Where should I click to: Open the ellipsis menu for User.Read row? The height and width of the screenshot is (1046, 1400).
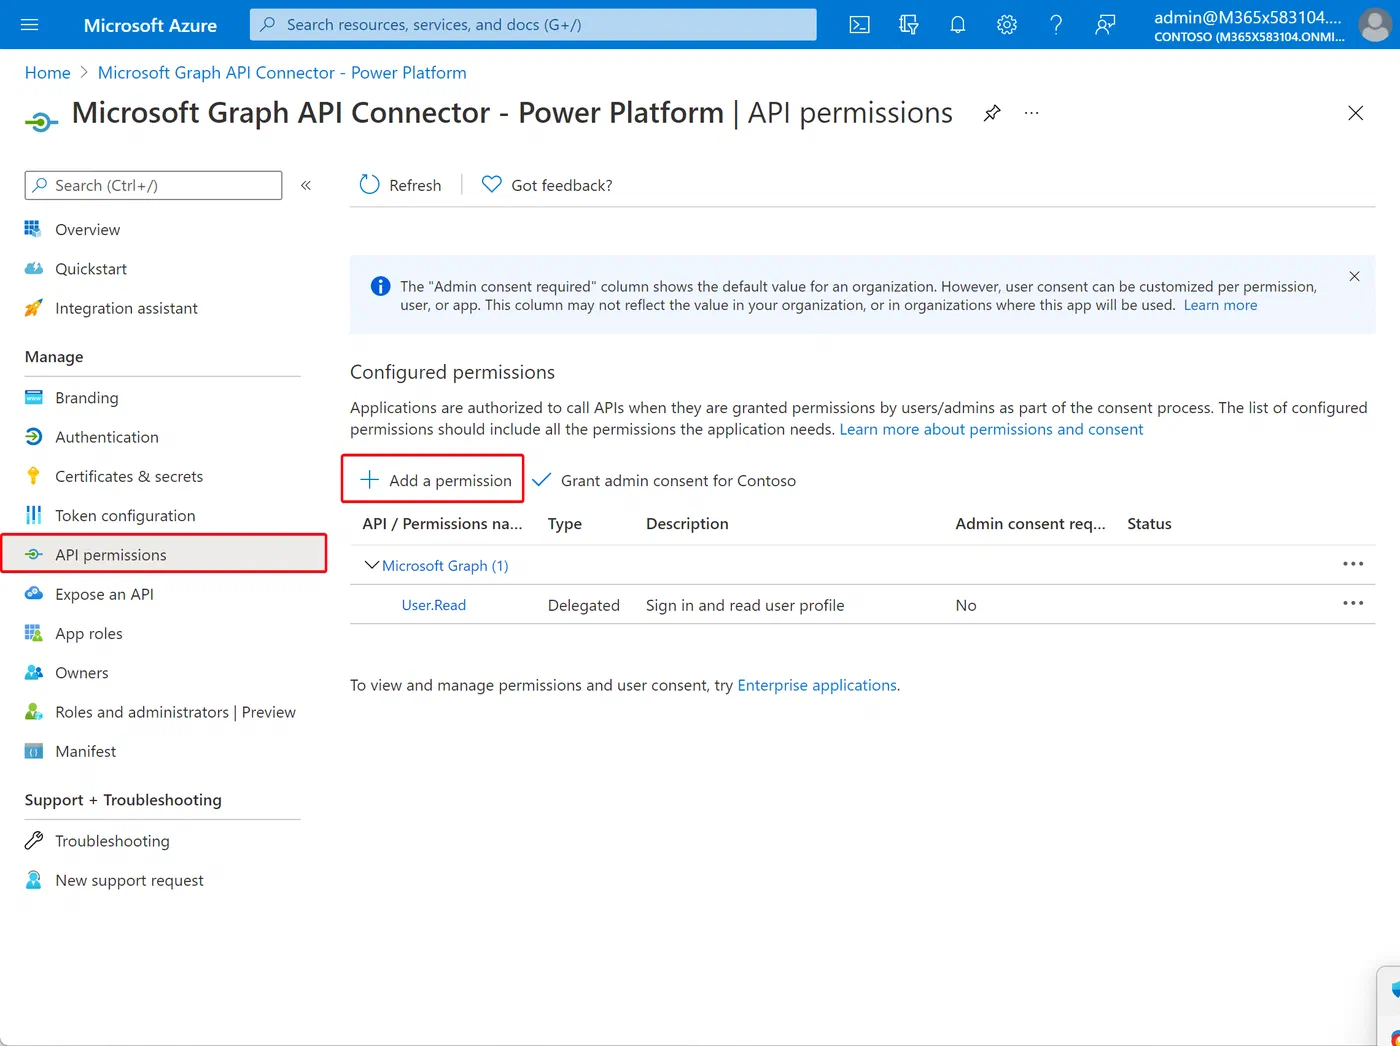tap(1353, 603)
